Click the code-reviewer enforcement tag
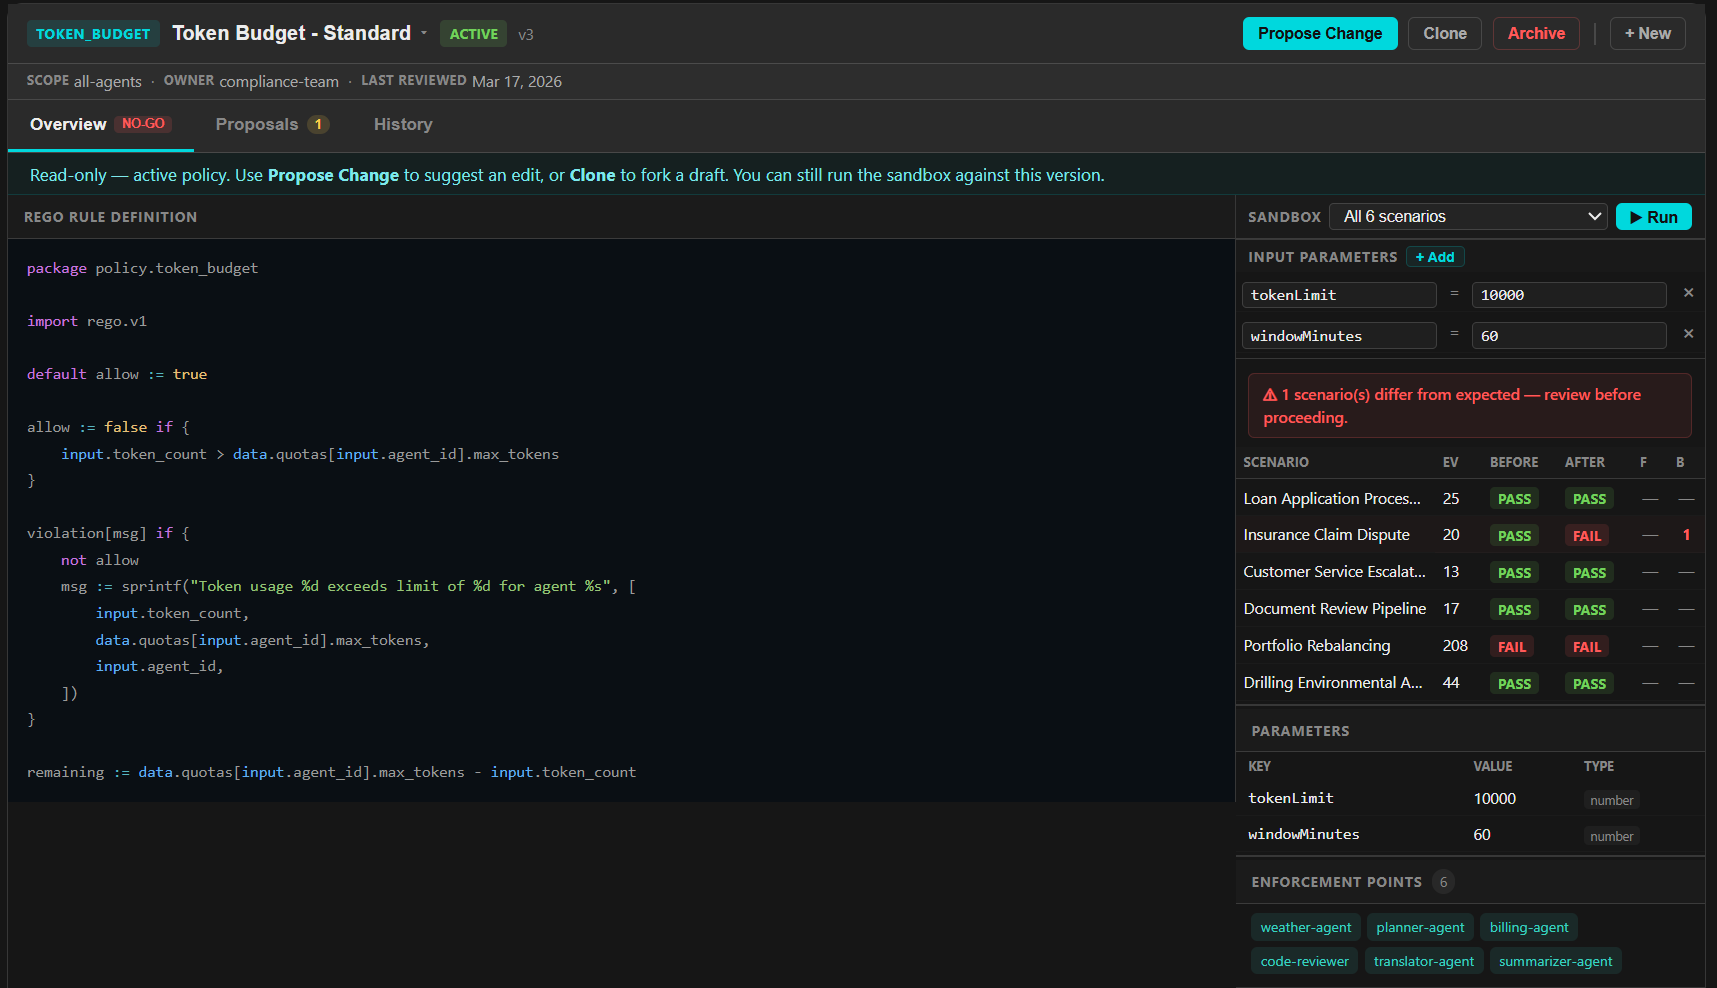The height and width of the screenshot is (988, 1717). [x=1304, y=962]
